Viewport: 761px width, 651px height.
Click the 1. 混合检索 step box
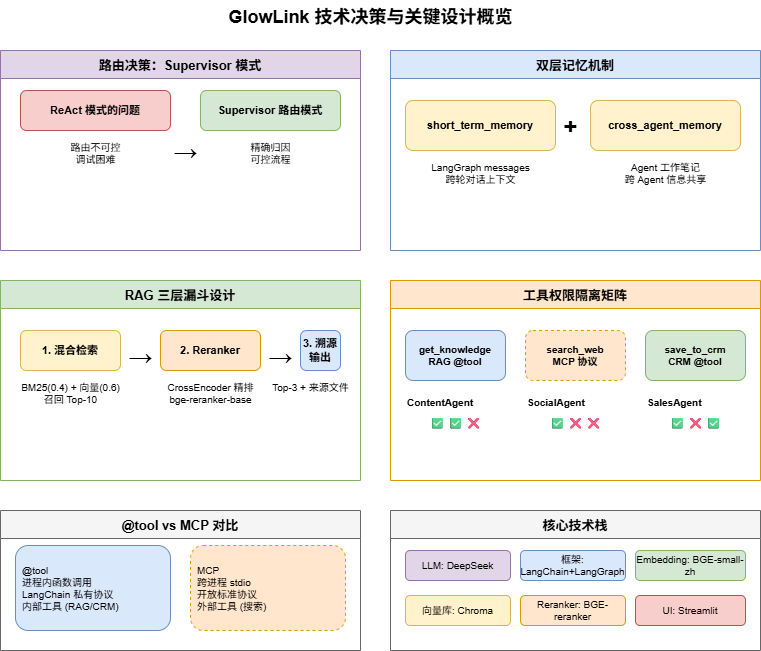(70, 351)
